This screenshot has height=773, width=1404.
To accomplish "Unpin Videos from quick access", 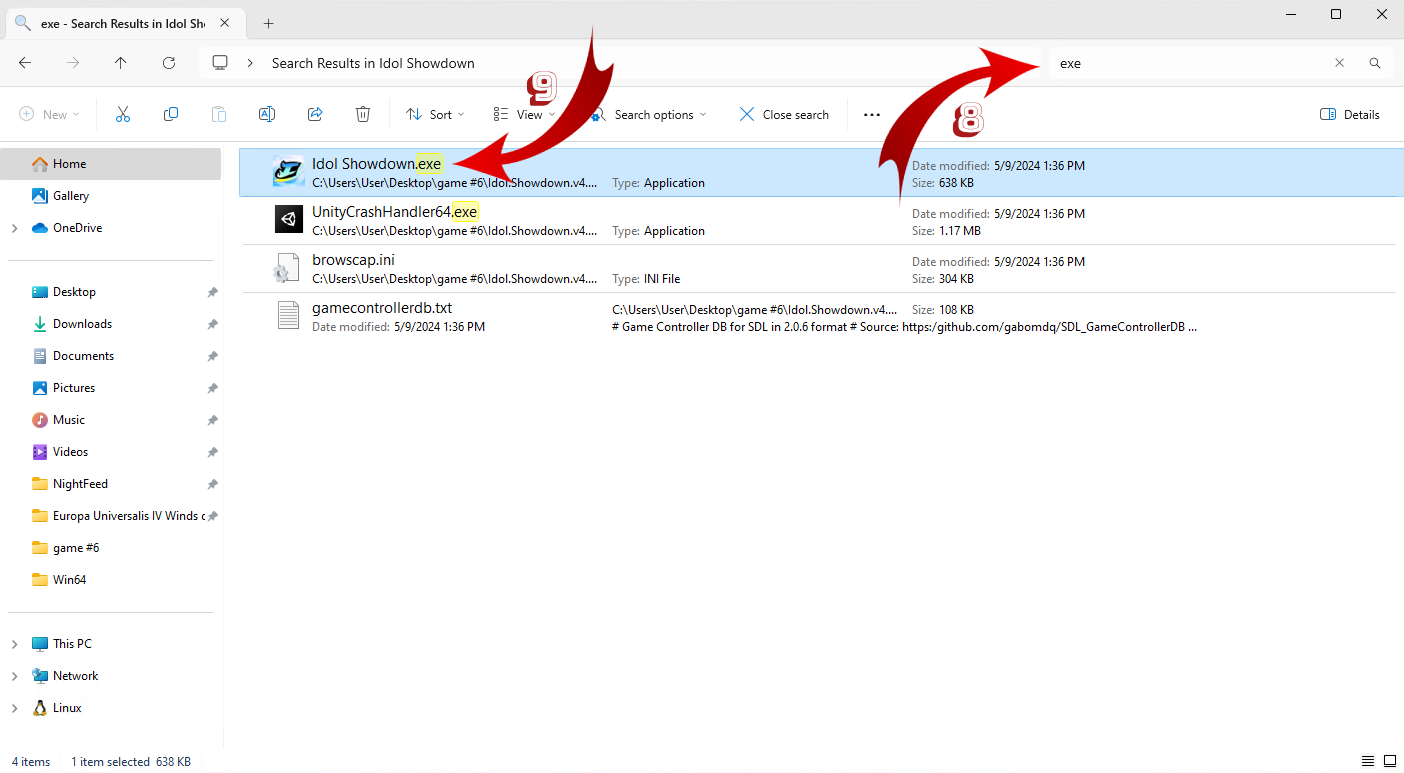I will tap(212, 452).
